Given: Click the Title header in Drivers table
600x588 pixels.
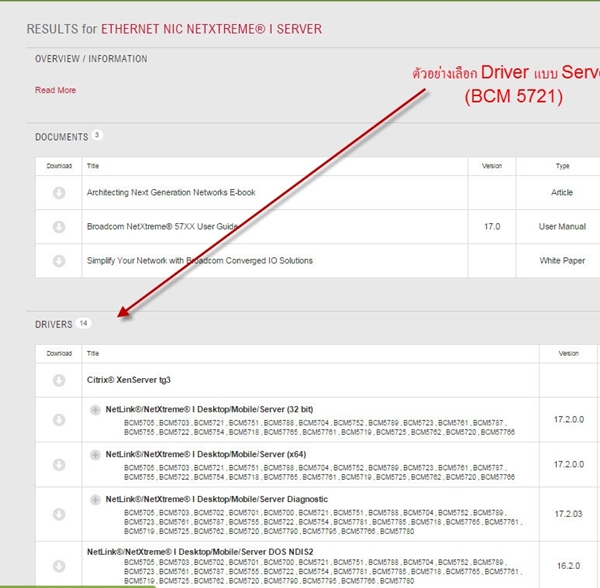Looking at the screenshot, I should coord(93,353).
